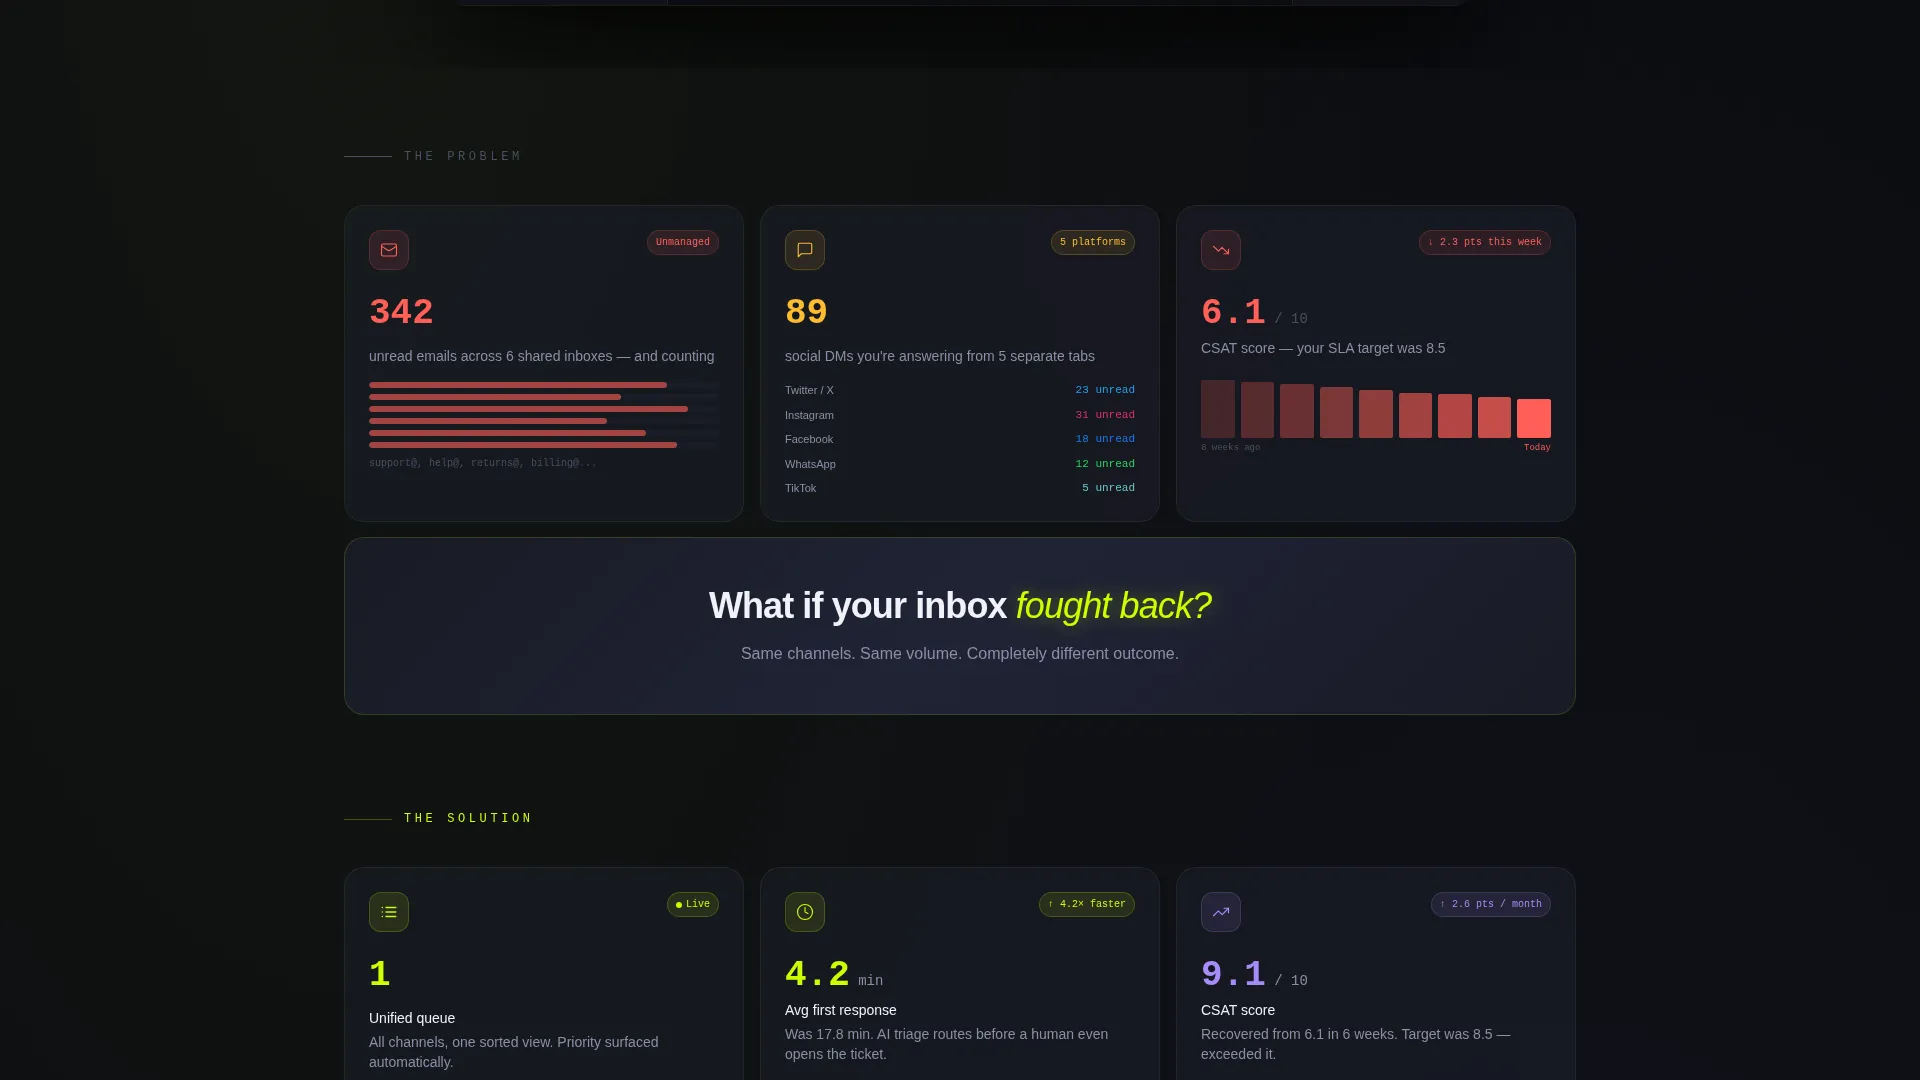Viewport: 1920px width, 1080px height.
Task: Click the 6.1 CSAT score number
Action: (1233, 312)
